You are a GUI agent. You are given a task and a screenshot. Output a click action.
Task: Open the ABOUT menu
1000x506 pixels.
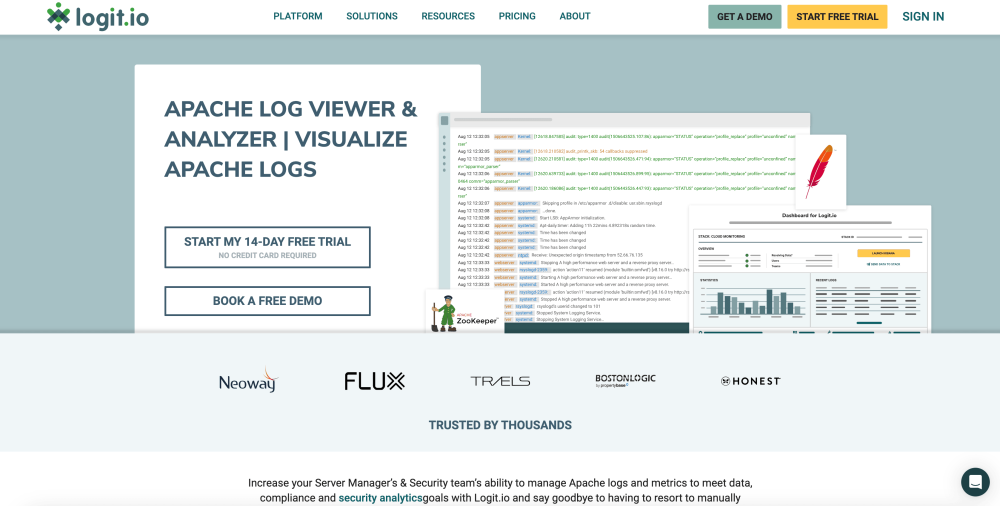point(575,17)
